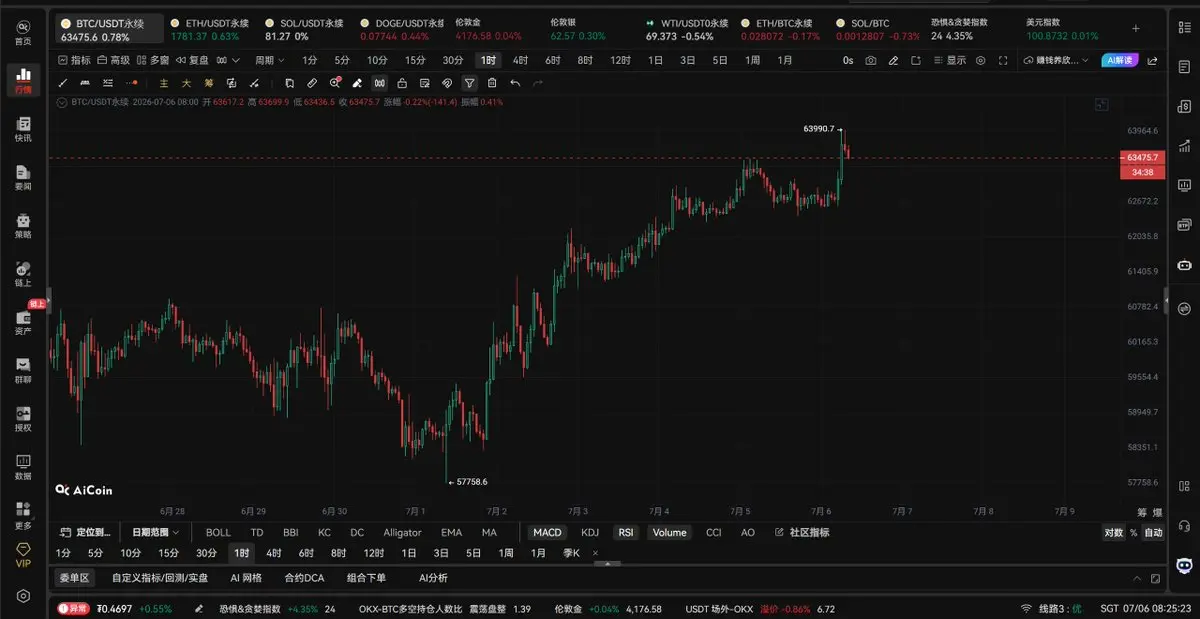The width and height of the screenshot is (1200, 619).
Task: Open the 资产 assets sidebar icon
Action: 23,321
